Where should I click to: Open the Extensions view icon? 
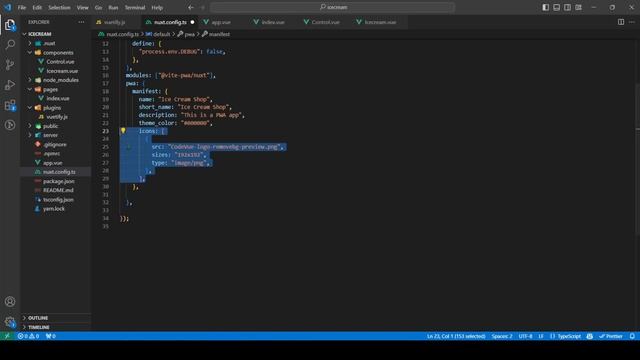pyautogui.click(x=10, y=105)
